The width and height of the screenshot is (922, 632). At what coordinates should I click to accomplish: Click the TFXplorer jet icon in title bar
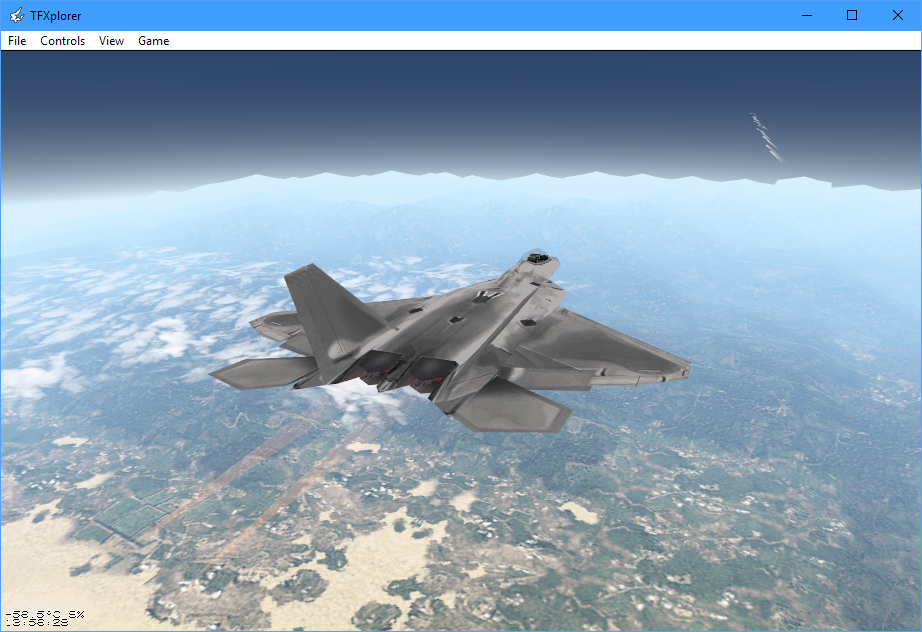(x=16, y=15)
